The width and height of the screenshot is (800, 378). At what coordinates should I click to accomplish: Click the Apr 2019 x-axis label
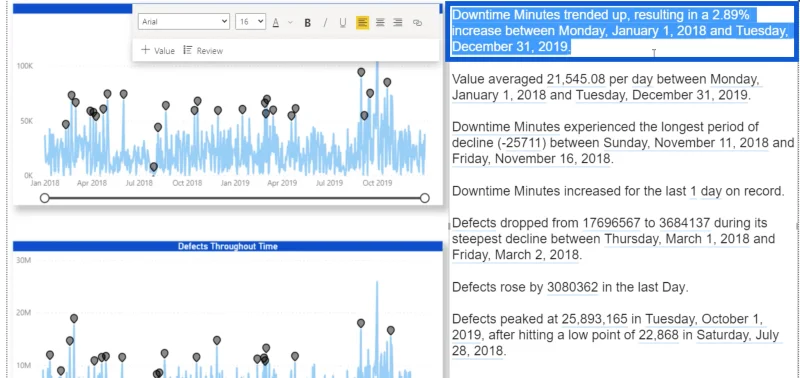click(x=282, y=183)
